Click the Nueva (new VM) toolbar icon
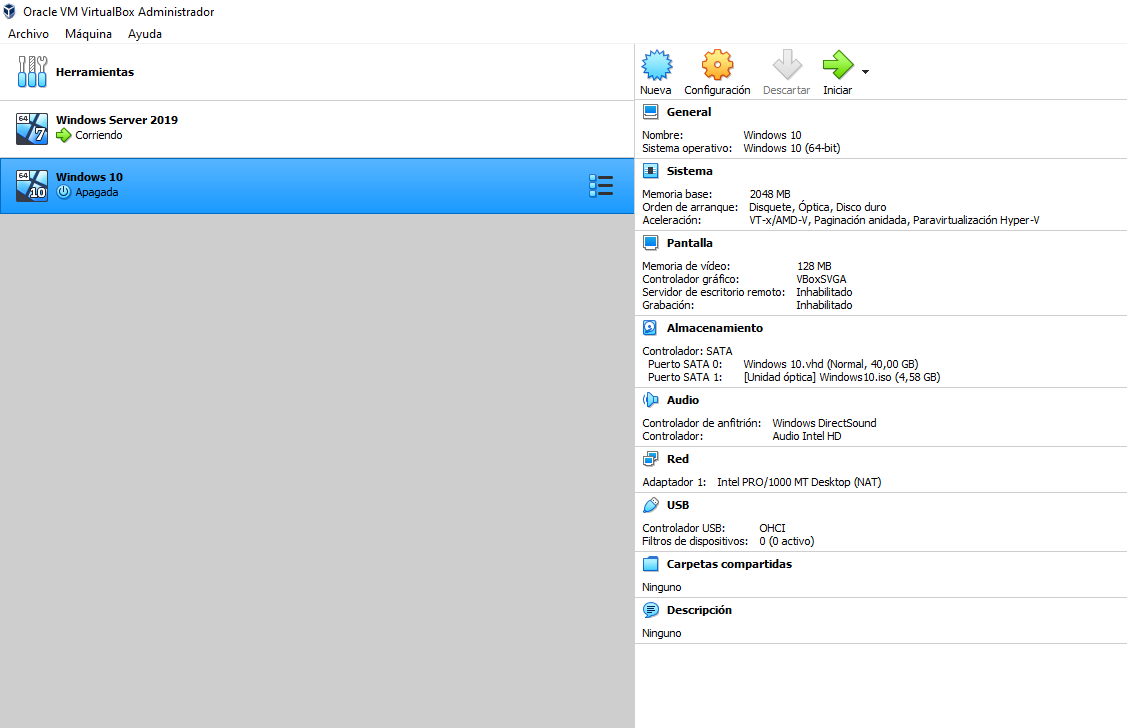 pyautogui.click(x=656, y=65)
